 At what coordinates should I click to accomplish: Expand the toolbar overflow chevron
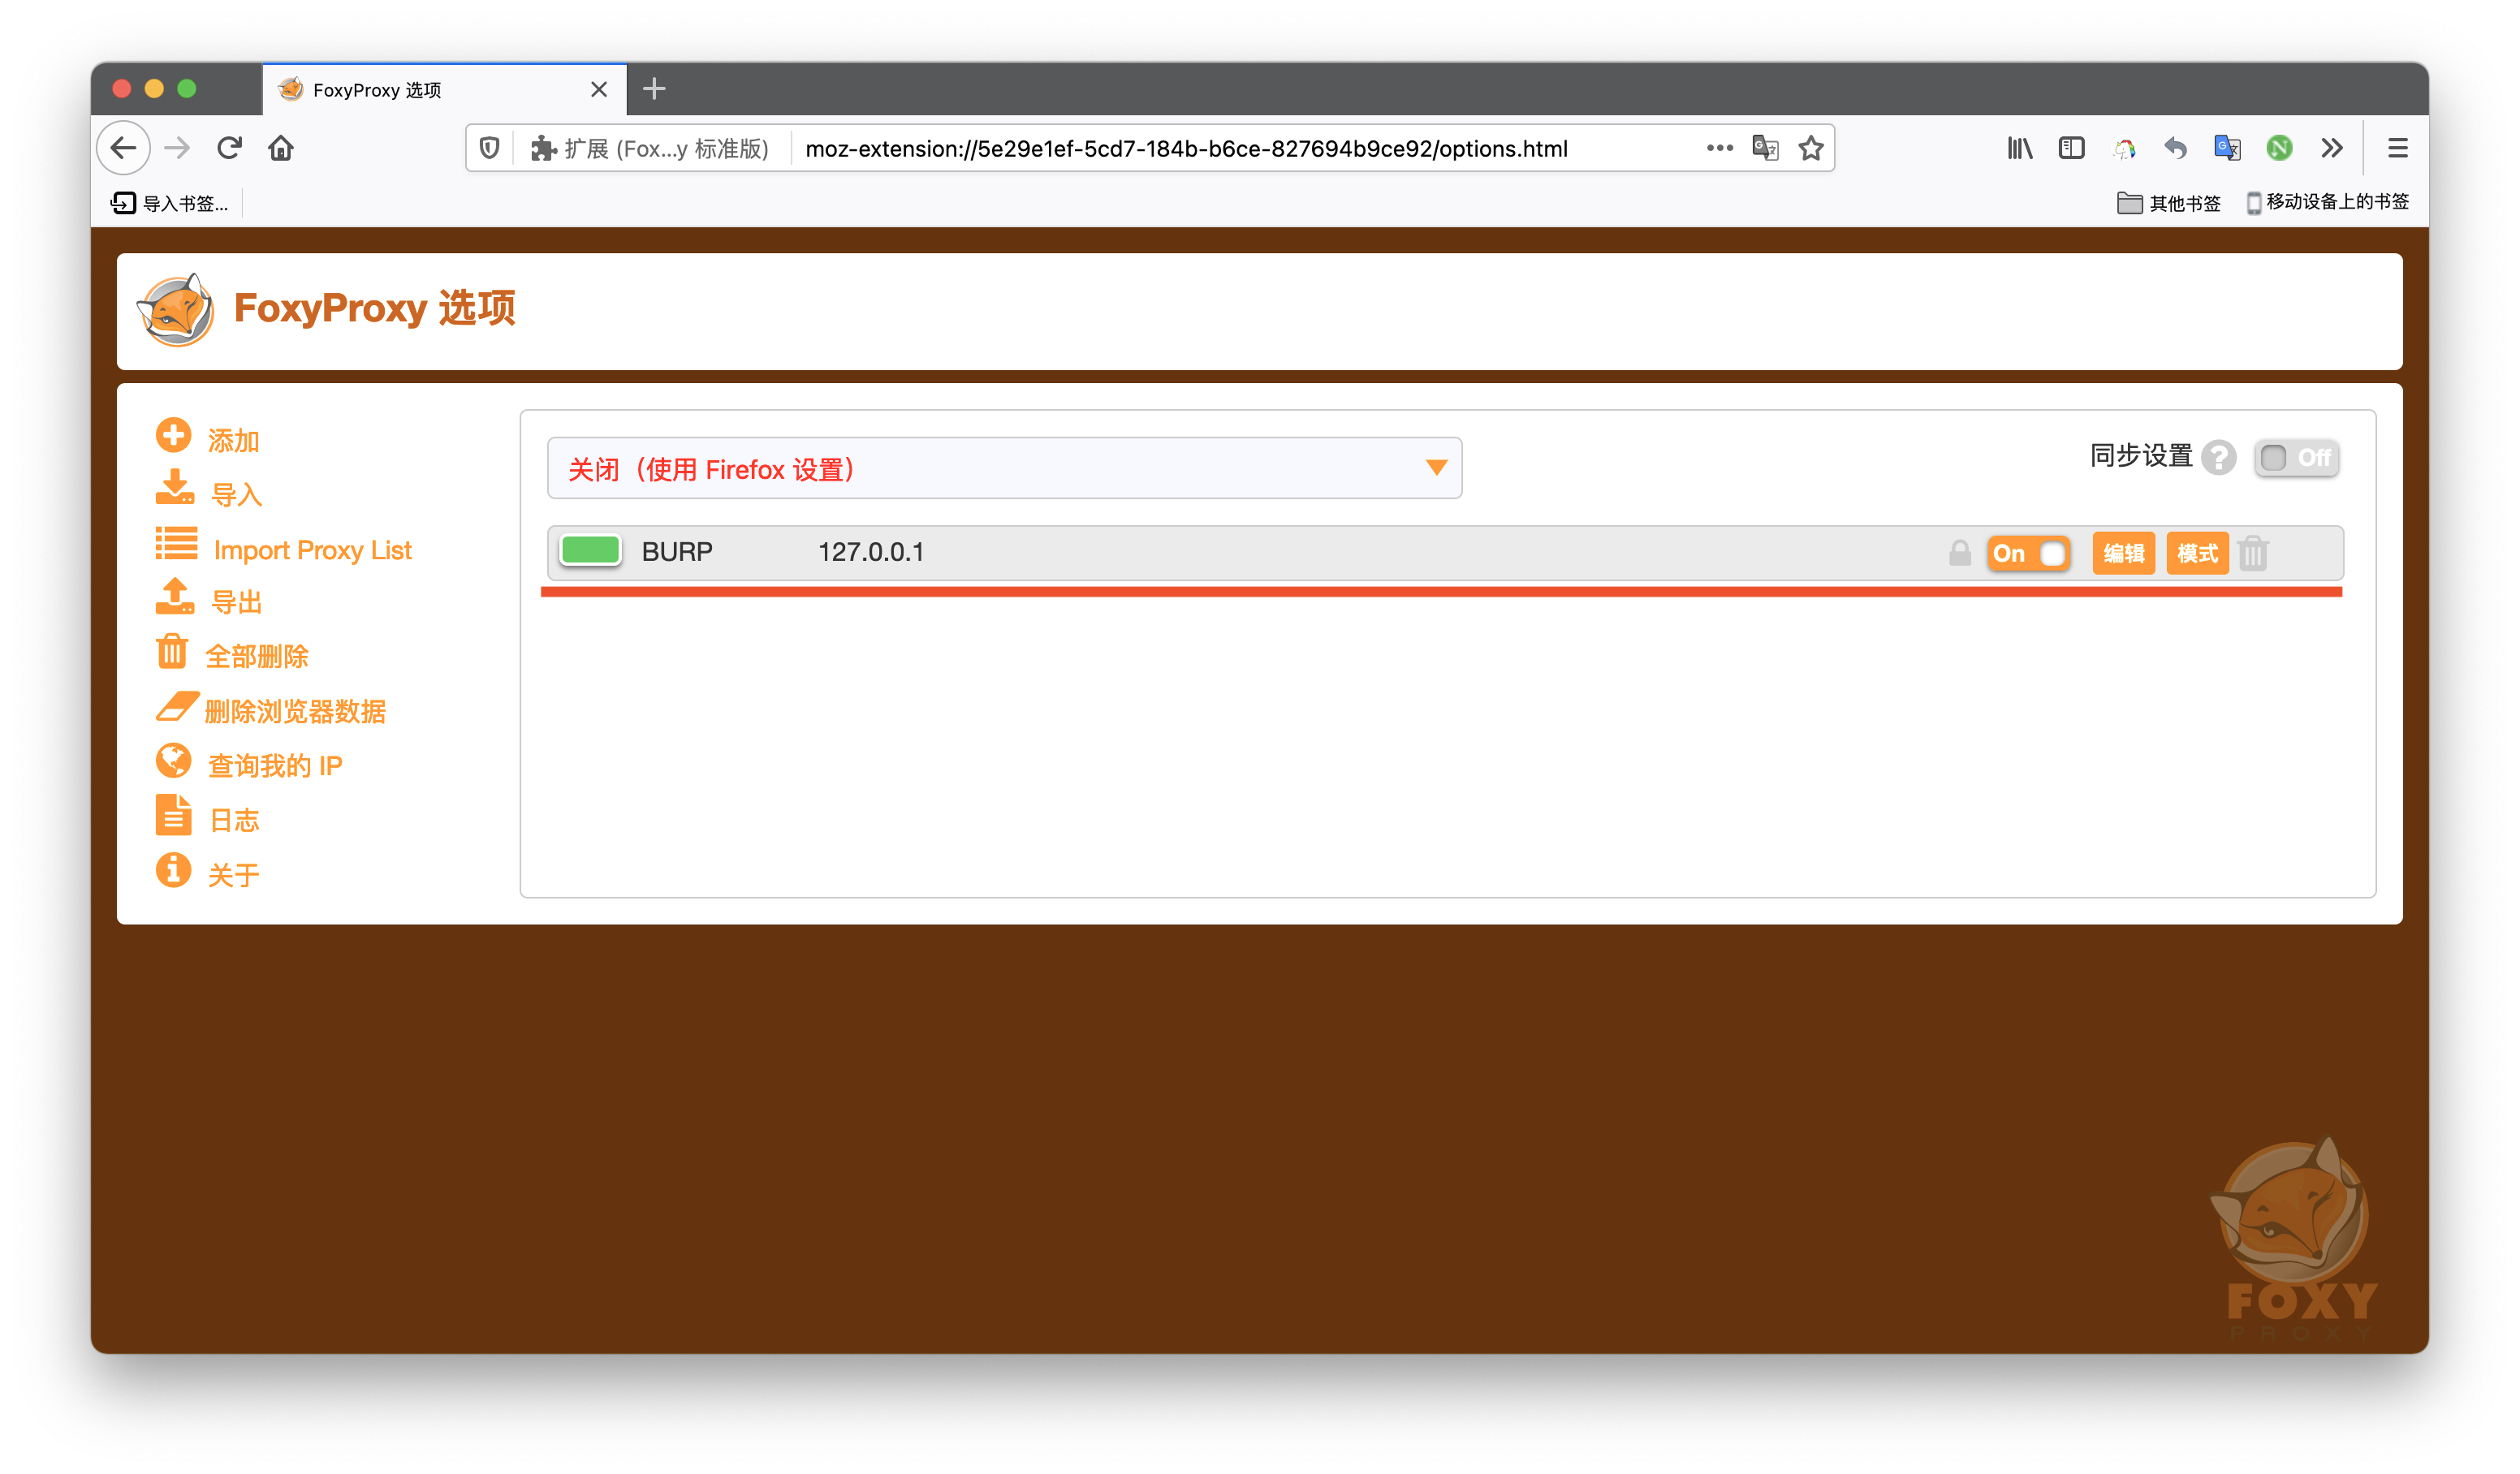tap(2331, 148)
